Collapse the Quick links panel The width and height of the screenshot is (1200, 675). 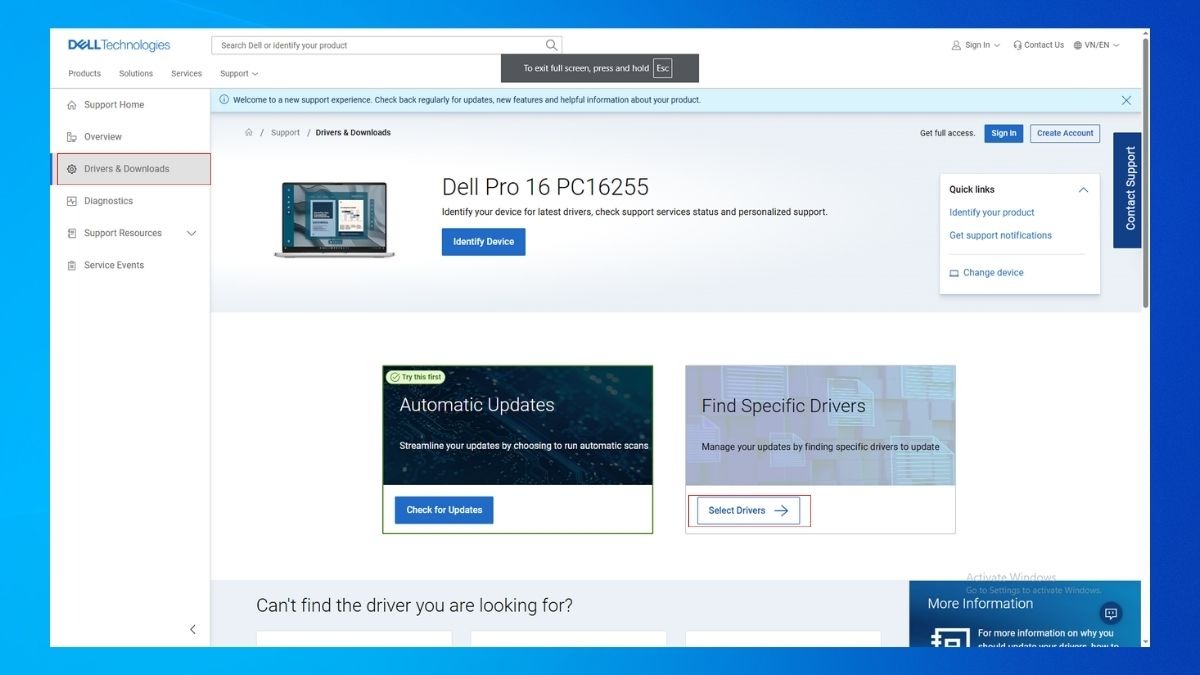1083,189
